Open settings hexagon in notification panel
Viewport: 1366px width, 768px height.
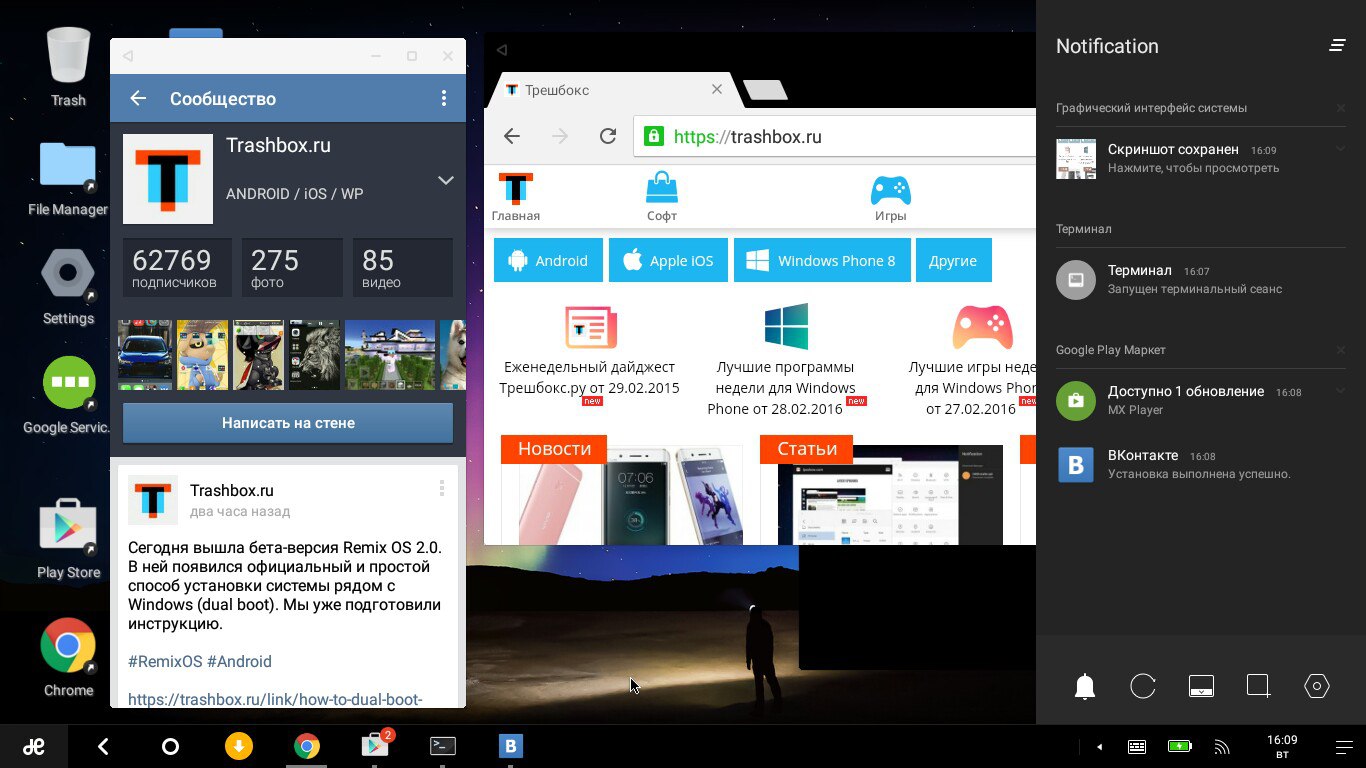[1317, 686]
